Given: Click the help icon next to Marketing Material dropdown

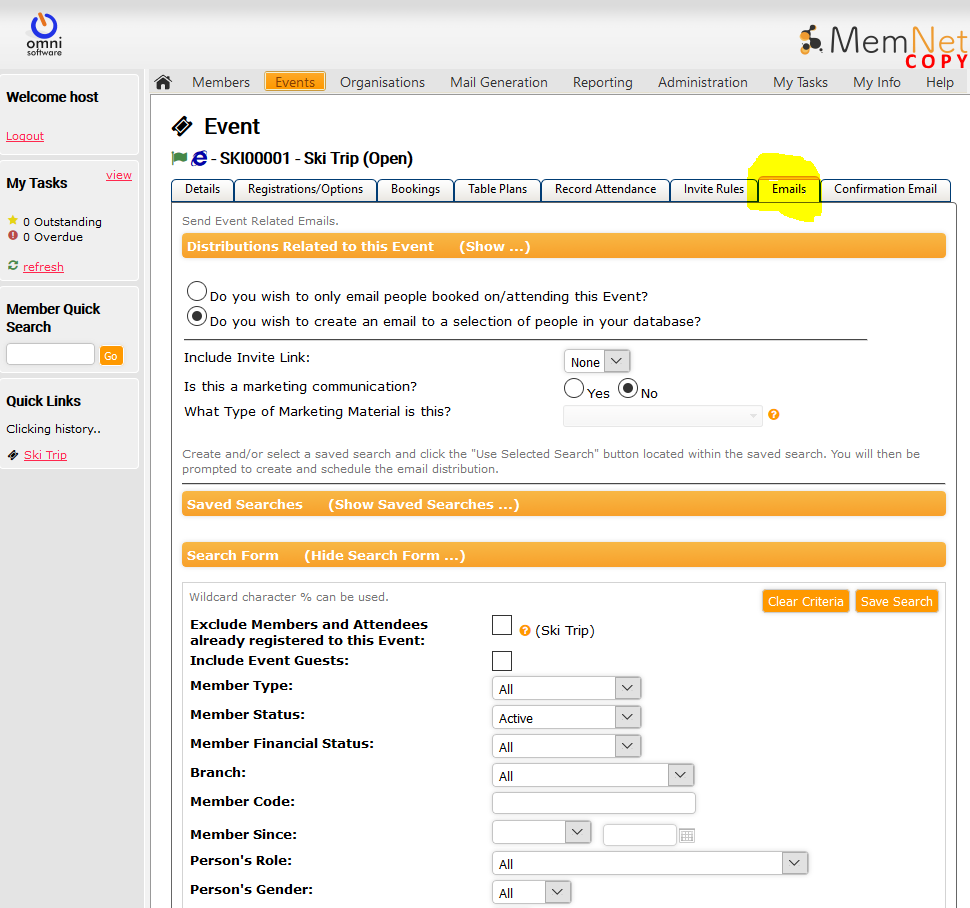Looking at the screenshot, I should (773, 415).
